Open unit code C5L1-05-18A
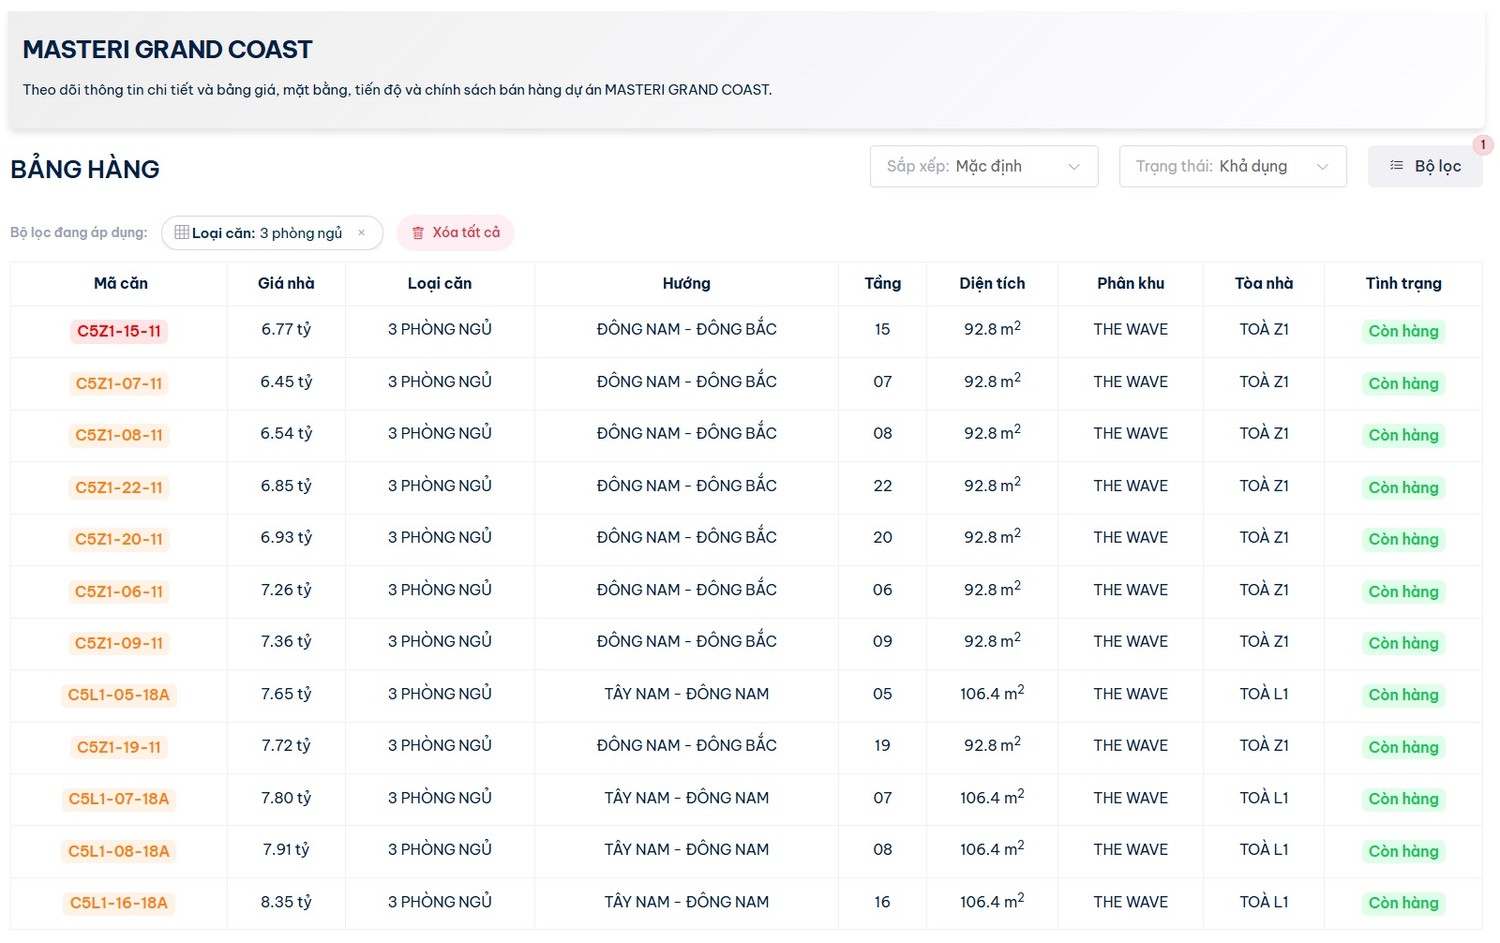 (x=119, y=695)
